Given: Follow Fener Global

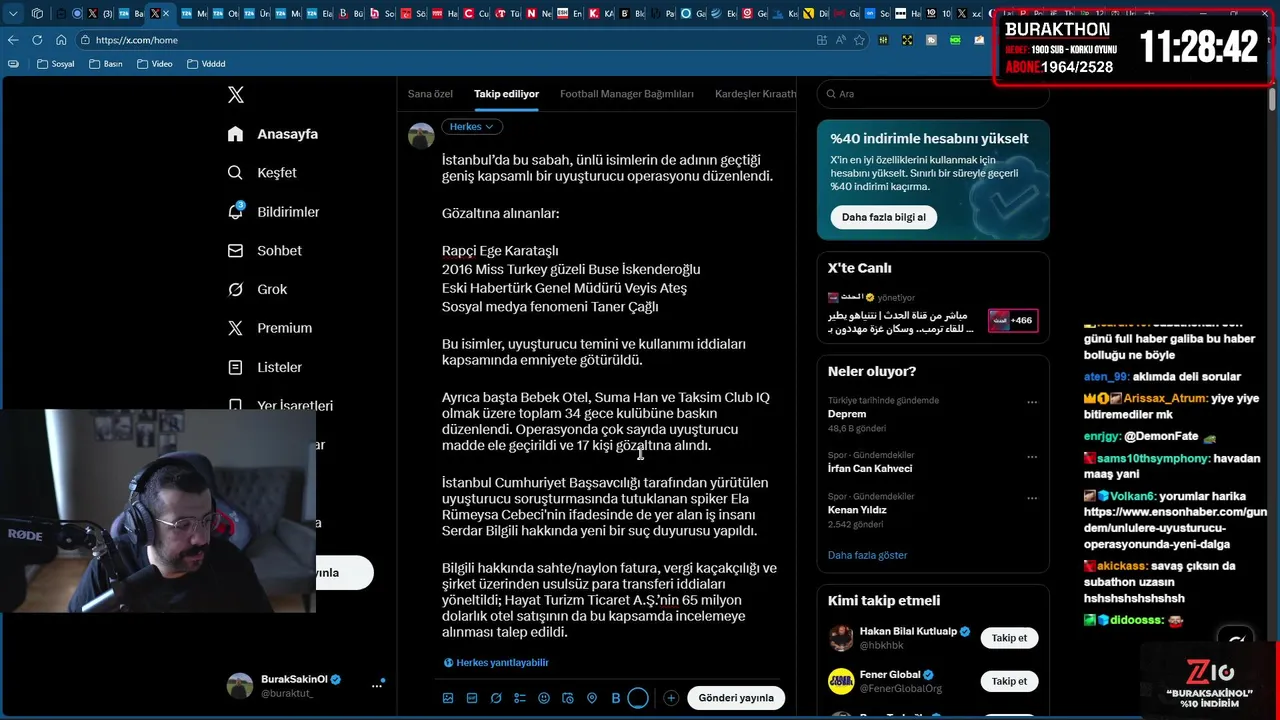Looking at the screenshot, I should (1009, 681).
